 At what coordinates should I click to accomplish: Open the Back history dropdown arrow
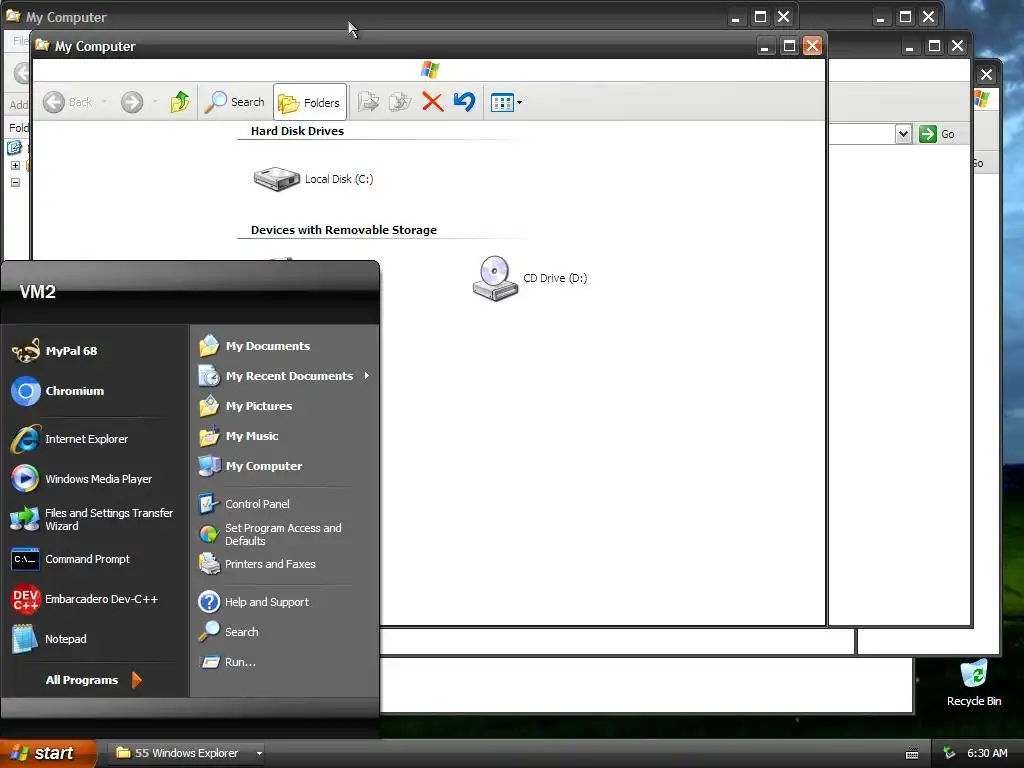[x=104, y=102]
